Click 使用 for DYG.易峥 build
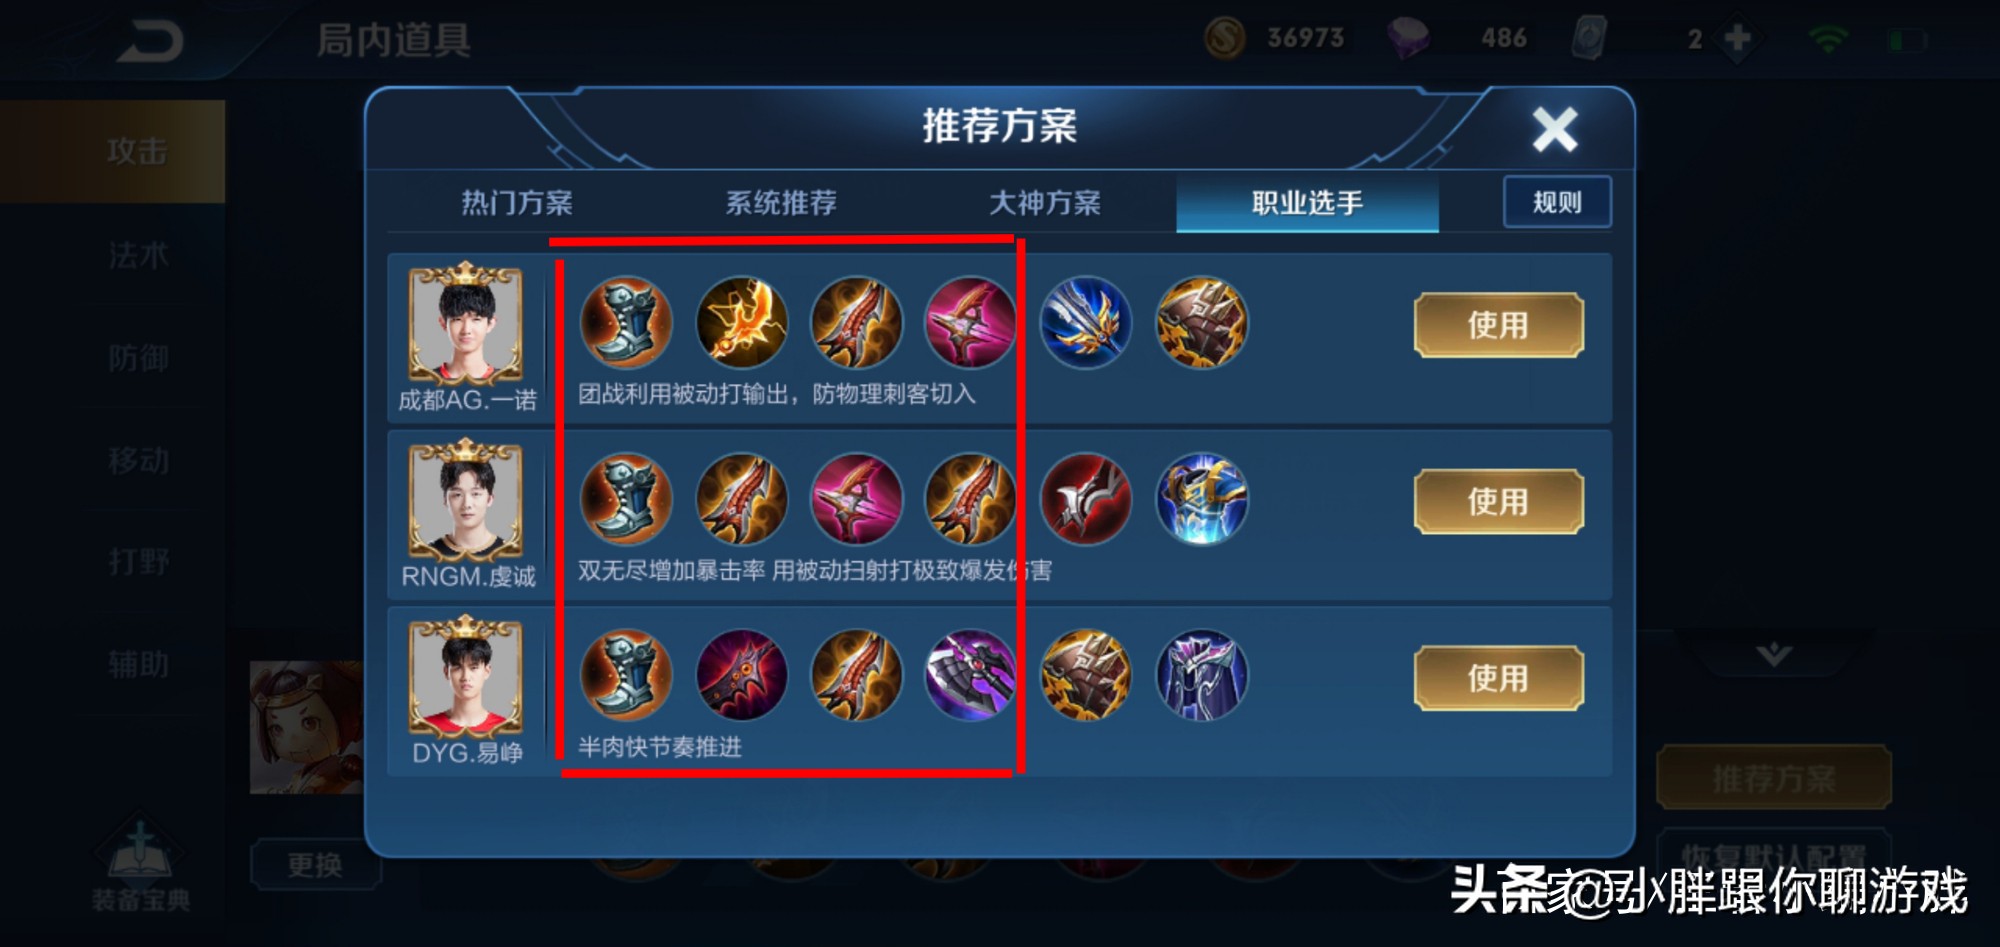2000x947 pixels. [x=1498, y=678]
